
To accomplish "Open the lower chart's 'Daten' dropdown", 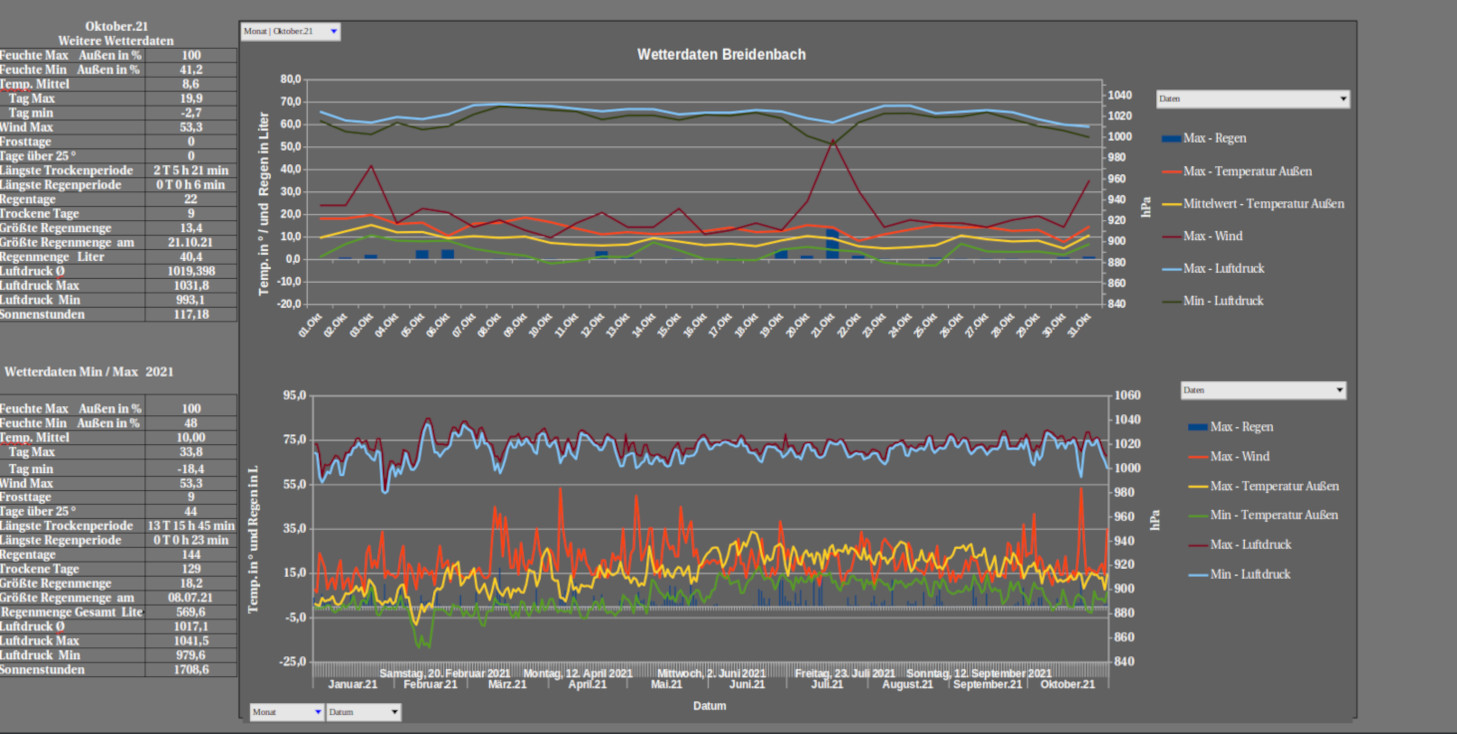I will tap(1263, 390).
